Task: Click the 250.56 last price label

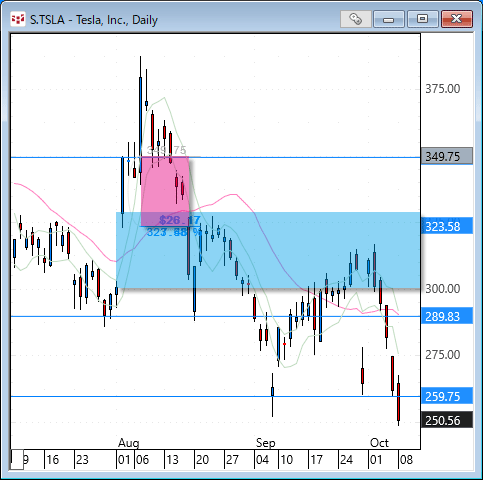Action: [x=447, y=420]
